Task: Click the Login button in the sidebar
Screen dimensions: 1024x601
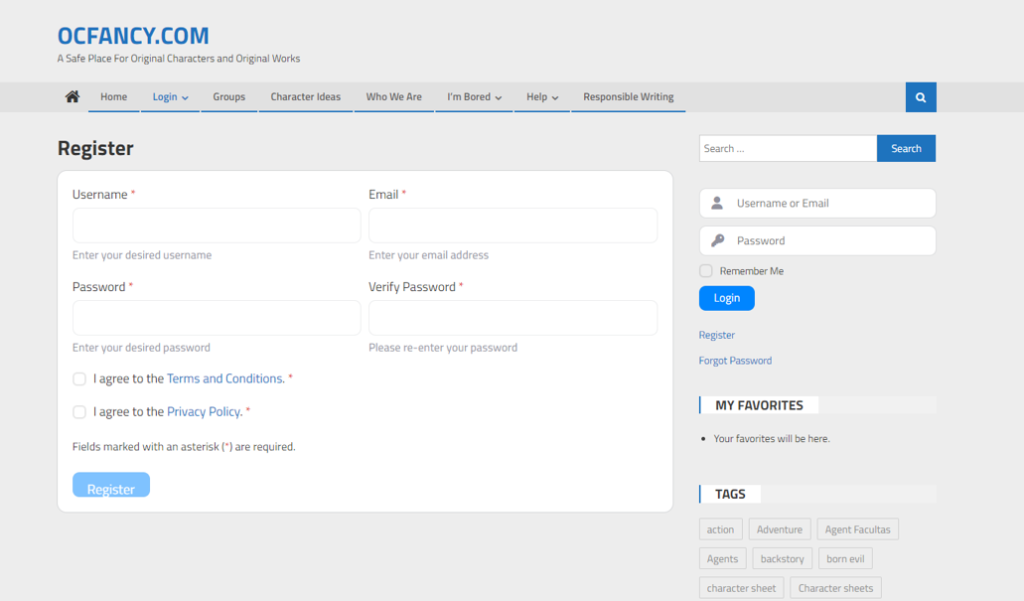Action: click(x=726, y=297)
